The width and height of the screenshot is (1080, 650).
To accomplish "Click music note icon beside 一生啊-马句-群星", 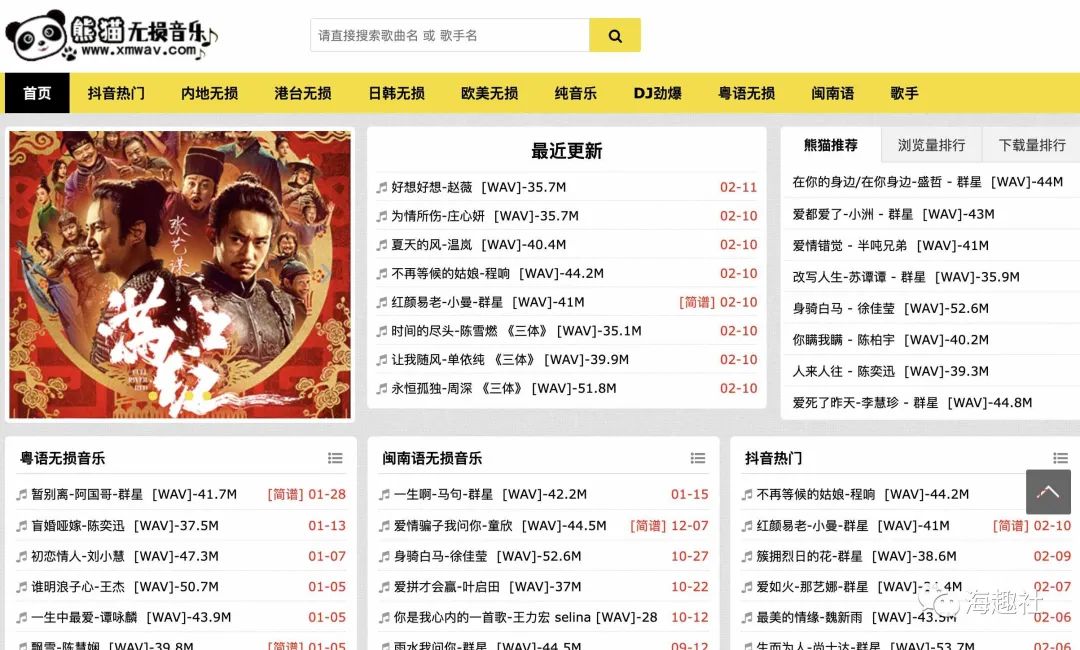I will (x=384, y=494).
